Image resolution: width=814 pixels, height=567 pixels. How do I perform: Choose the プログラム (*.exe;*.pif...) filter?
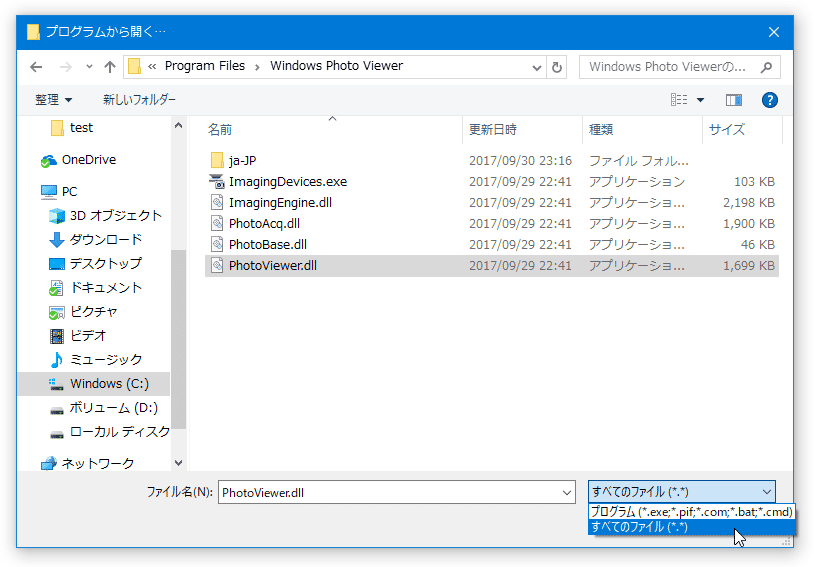pyautogui.click(x=691, y=512)
